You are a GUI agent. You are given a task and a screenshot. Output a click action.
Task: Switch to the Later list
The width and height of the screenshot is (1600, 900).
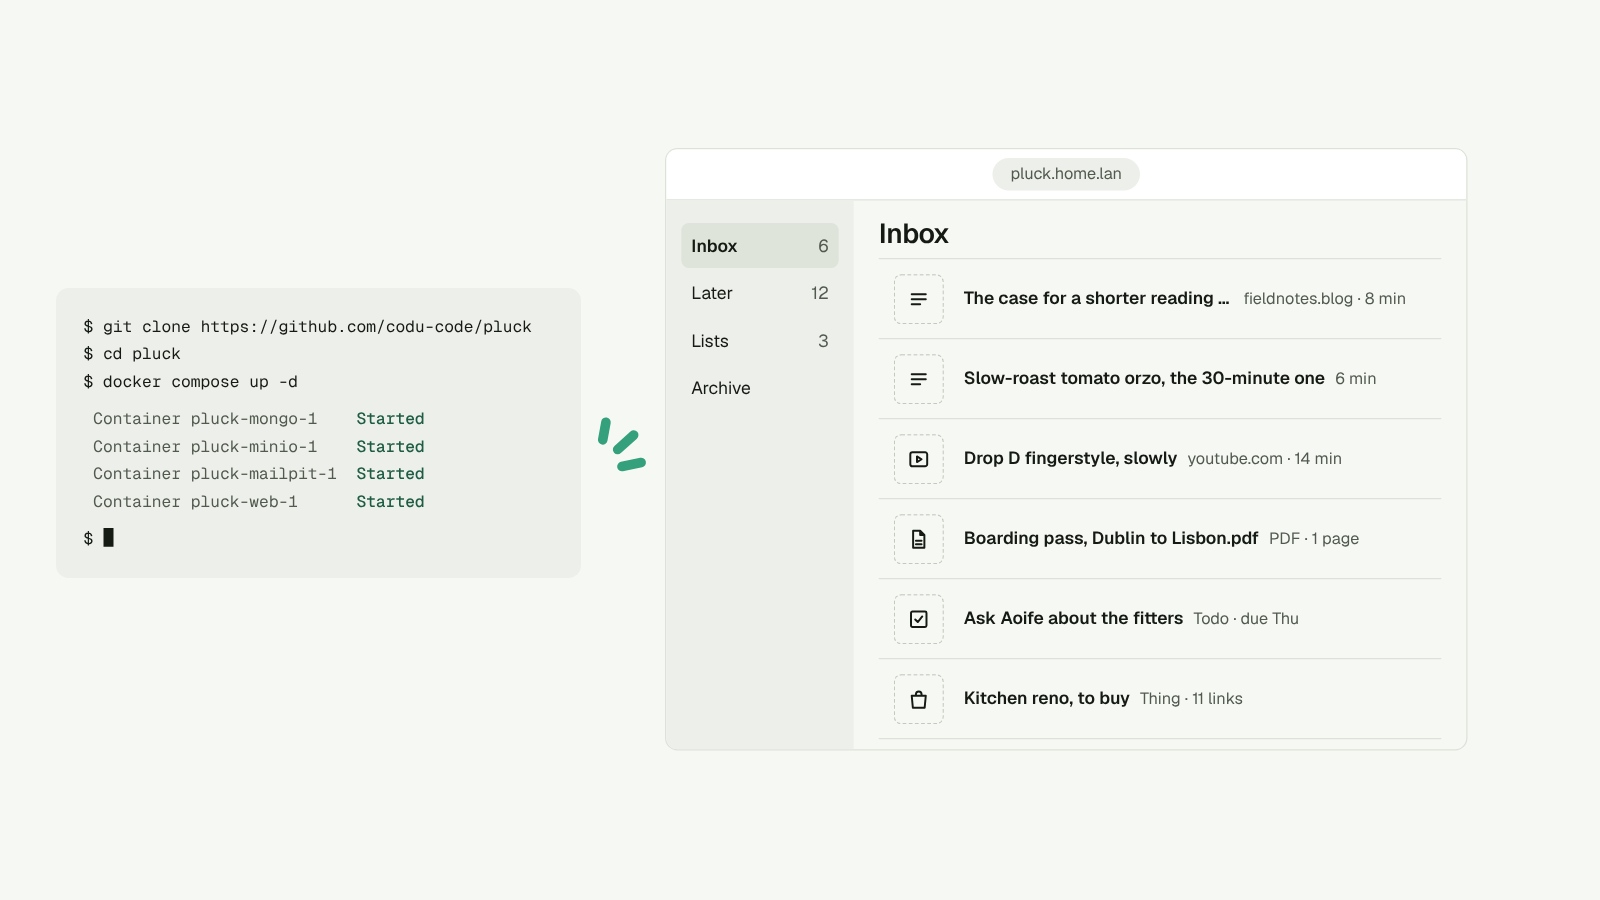760,293
